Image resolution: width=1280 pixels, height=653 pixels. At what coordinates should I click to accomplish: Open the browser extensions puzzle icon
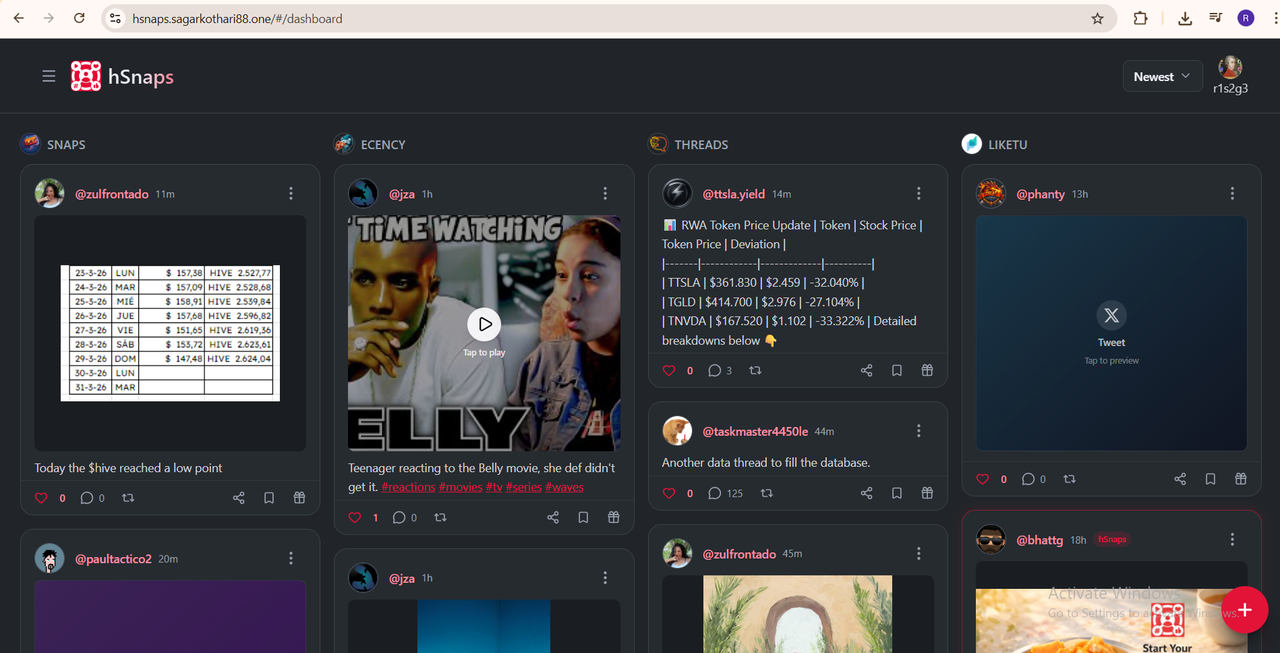point(1141,18)
